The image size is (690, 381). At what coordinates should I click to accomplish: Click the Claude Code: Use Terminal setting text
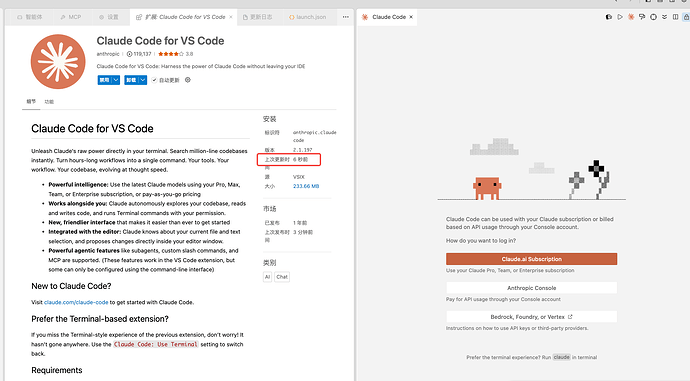coord(156,344)
